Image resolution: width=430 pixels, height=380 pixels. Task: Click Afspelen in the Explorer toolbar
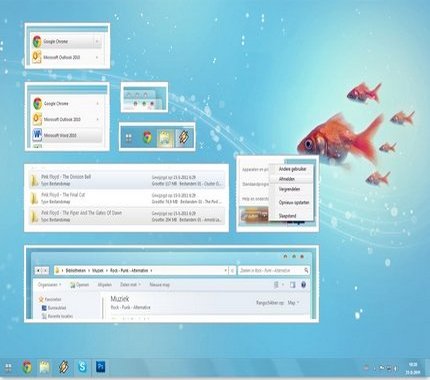[x=104, y=285]
